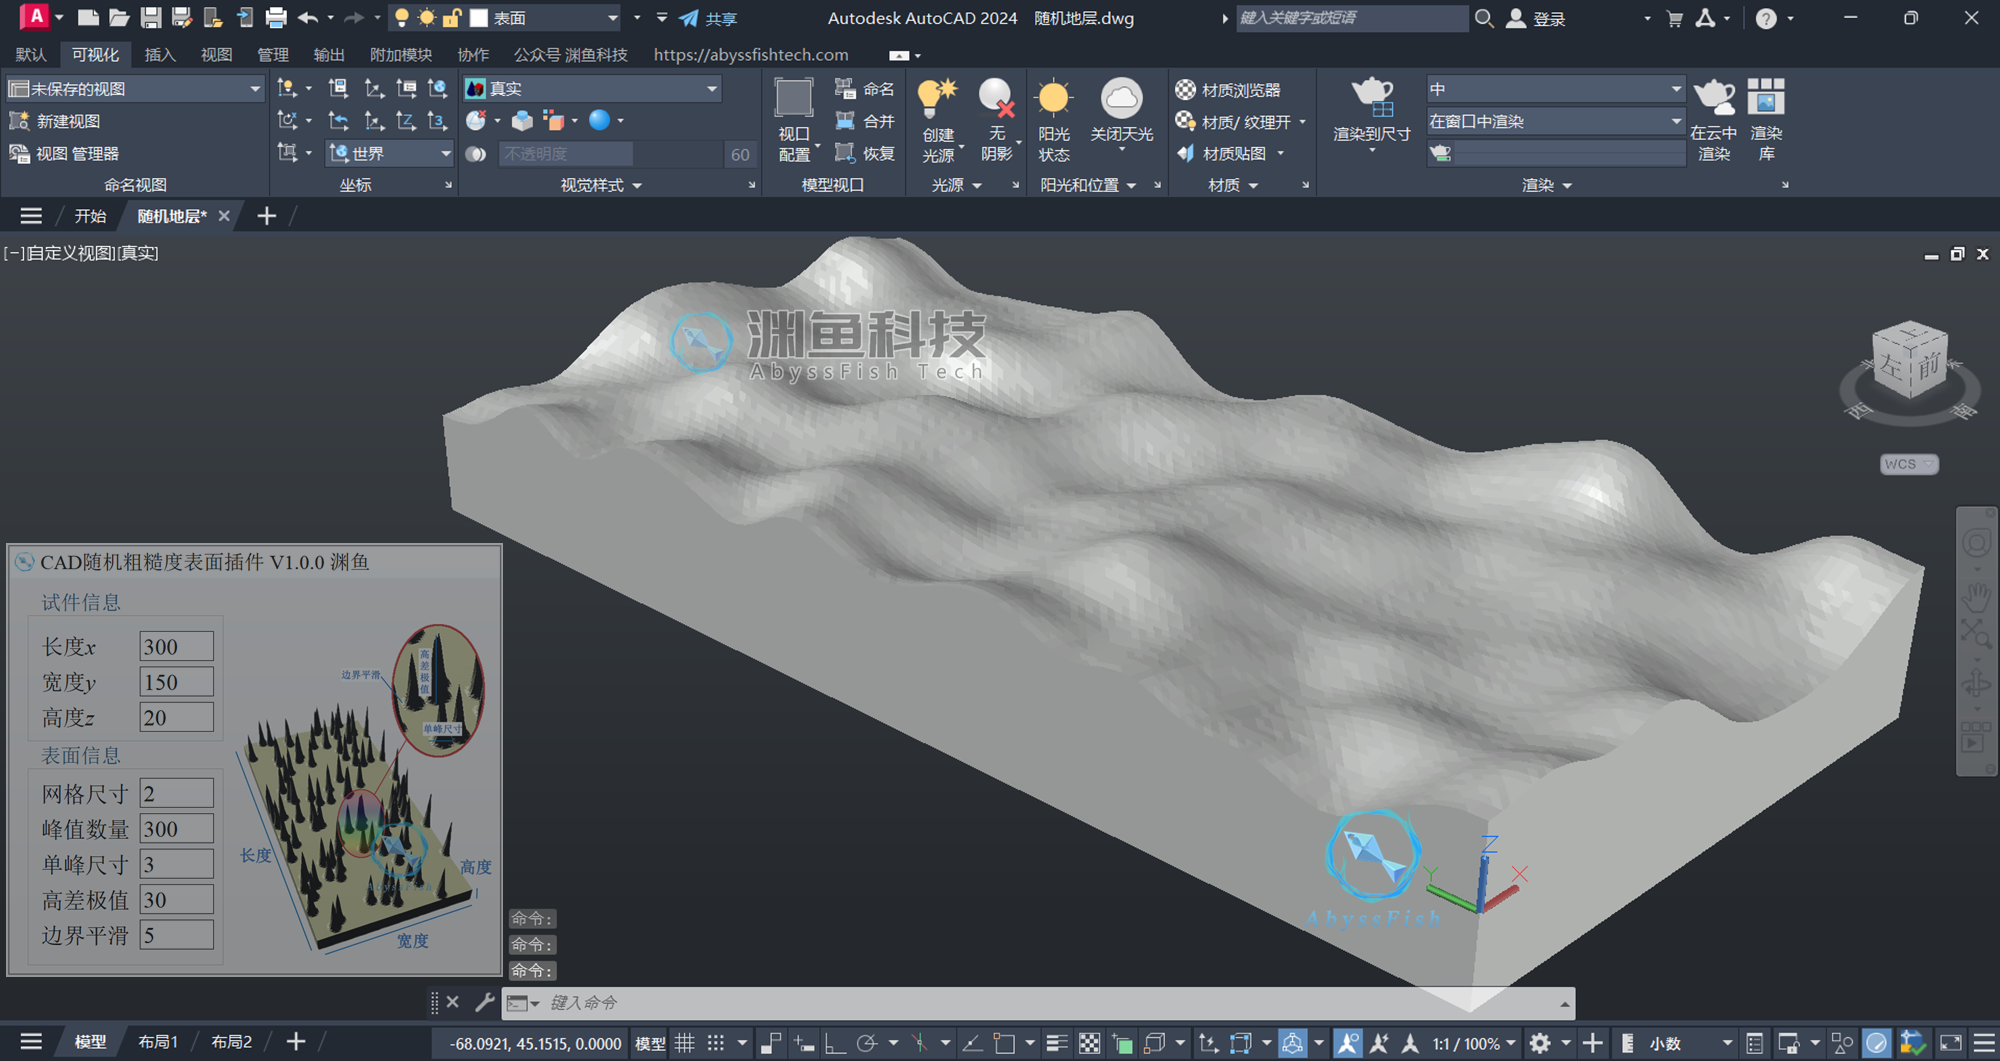Toggle lineweight display in status bar
This screenshot has height=1061, width=2000.
tap(1057, 1043)
